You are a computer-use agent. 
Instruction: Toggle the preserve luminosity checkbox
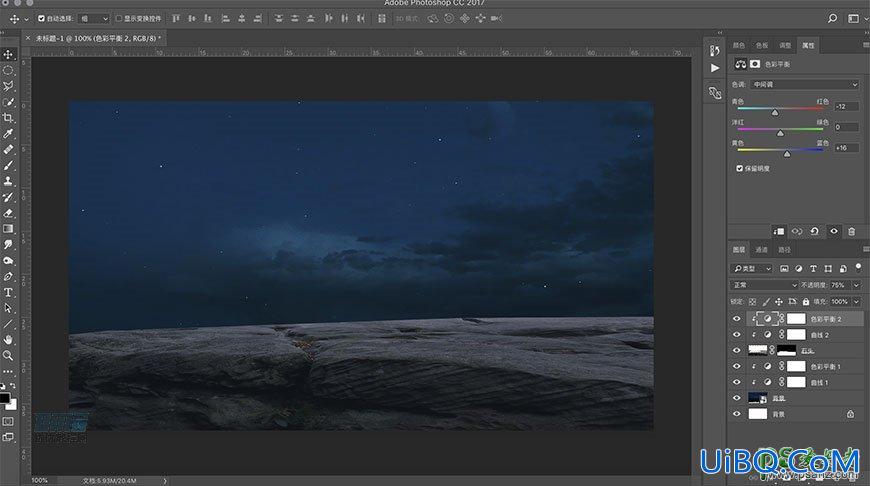(x=740, y=168)
